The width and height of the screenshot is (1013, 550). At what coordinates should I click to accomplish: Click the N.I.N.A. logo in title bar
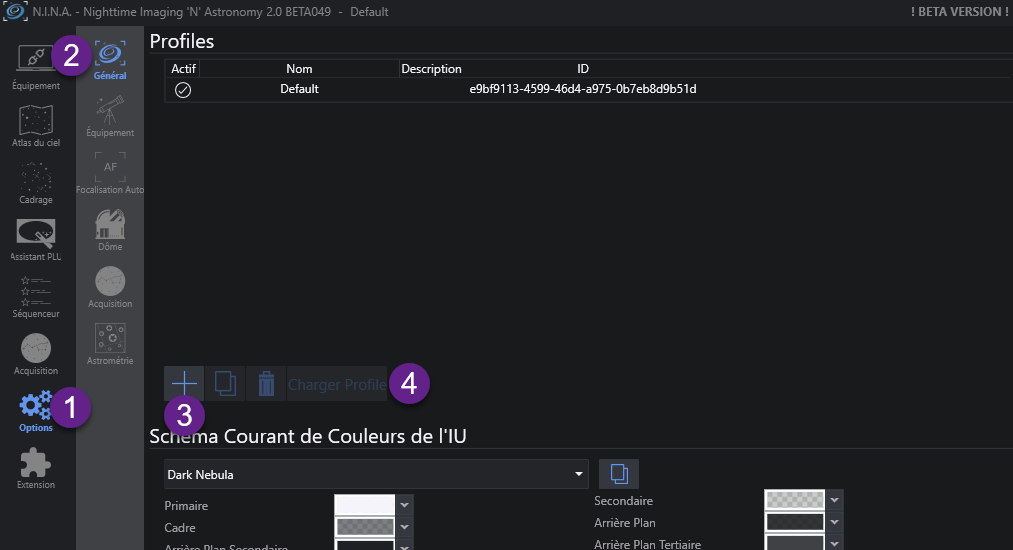(x=15, y=12)
